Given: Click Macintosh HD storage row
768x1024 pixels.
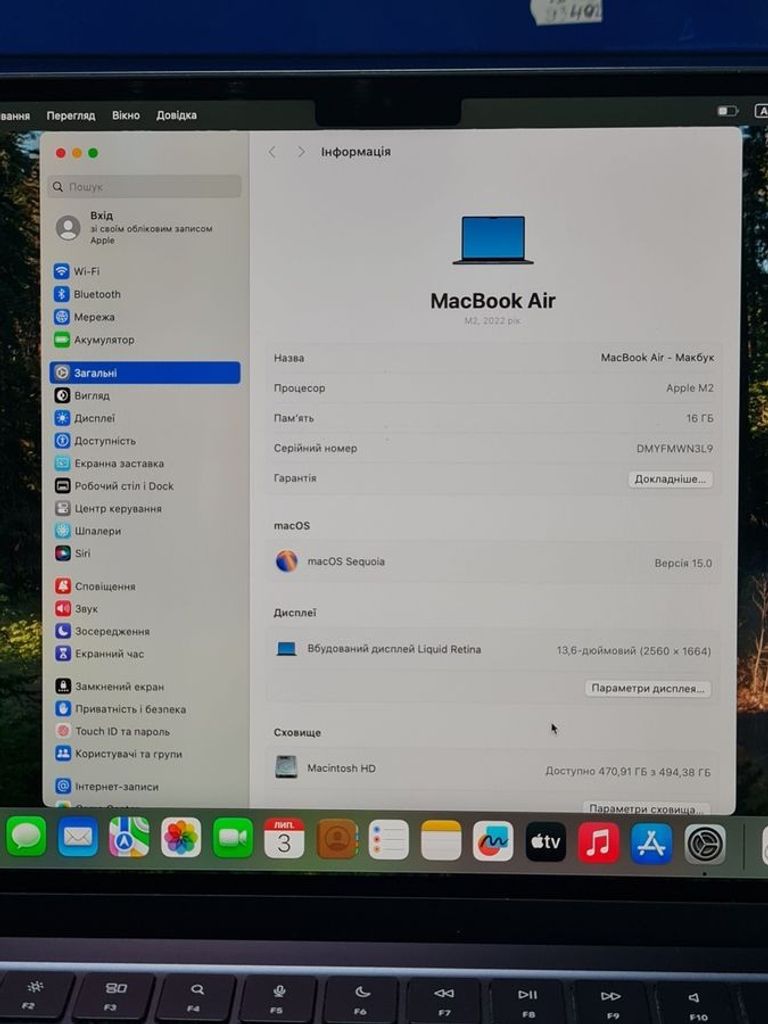Looking at the screenshot, I should [x=494, y=769].
